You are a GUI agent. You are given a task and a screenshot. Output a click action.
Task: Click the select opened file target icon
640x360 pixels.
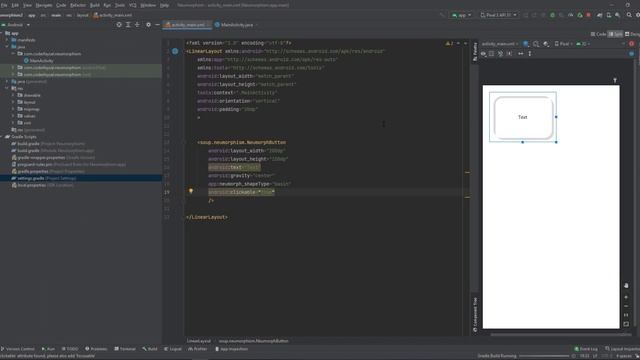point(119,25)
